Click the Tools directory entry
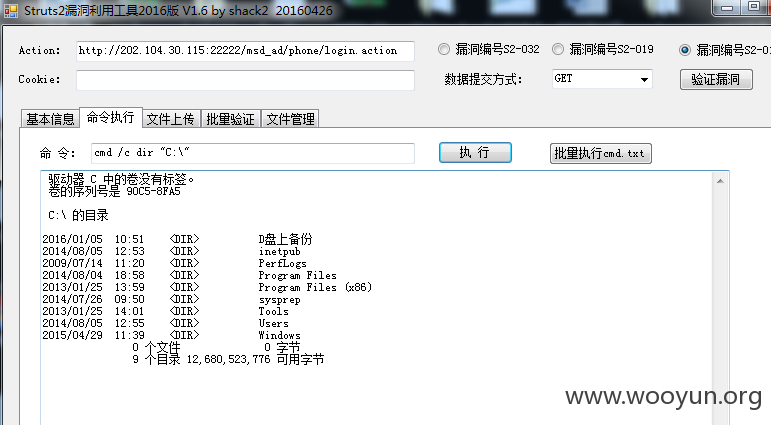 273,311
